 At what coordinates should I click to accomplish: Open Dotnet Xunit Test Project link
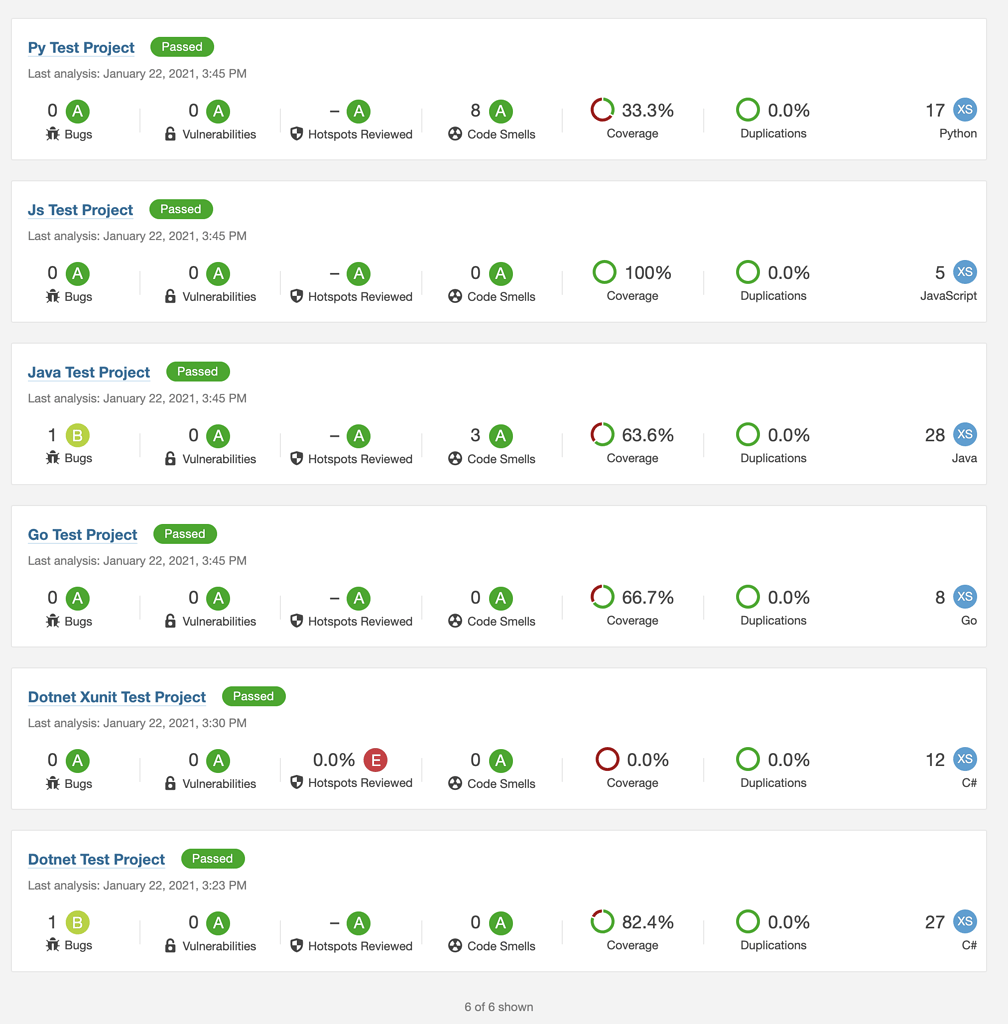point(117,697)
